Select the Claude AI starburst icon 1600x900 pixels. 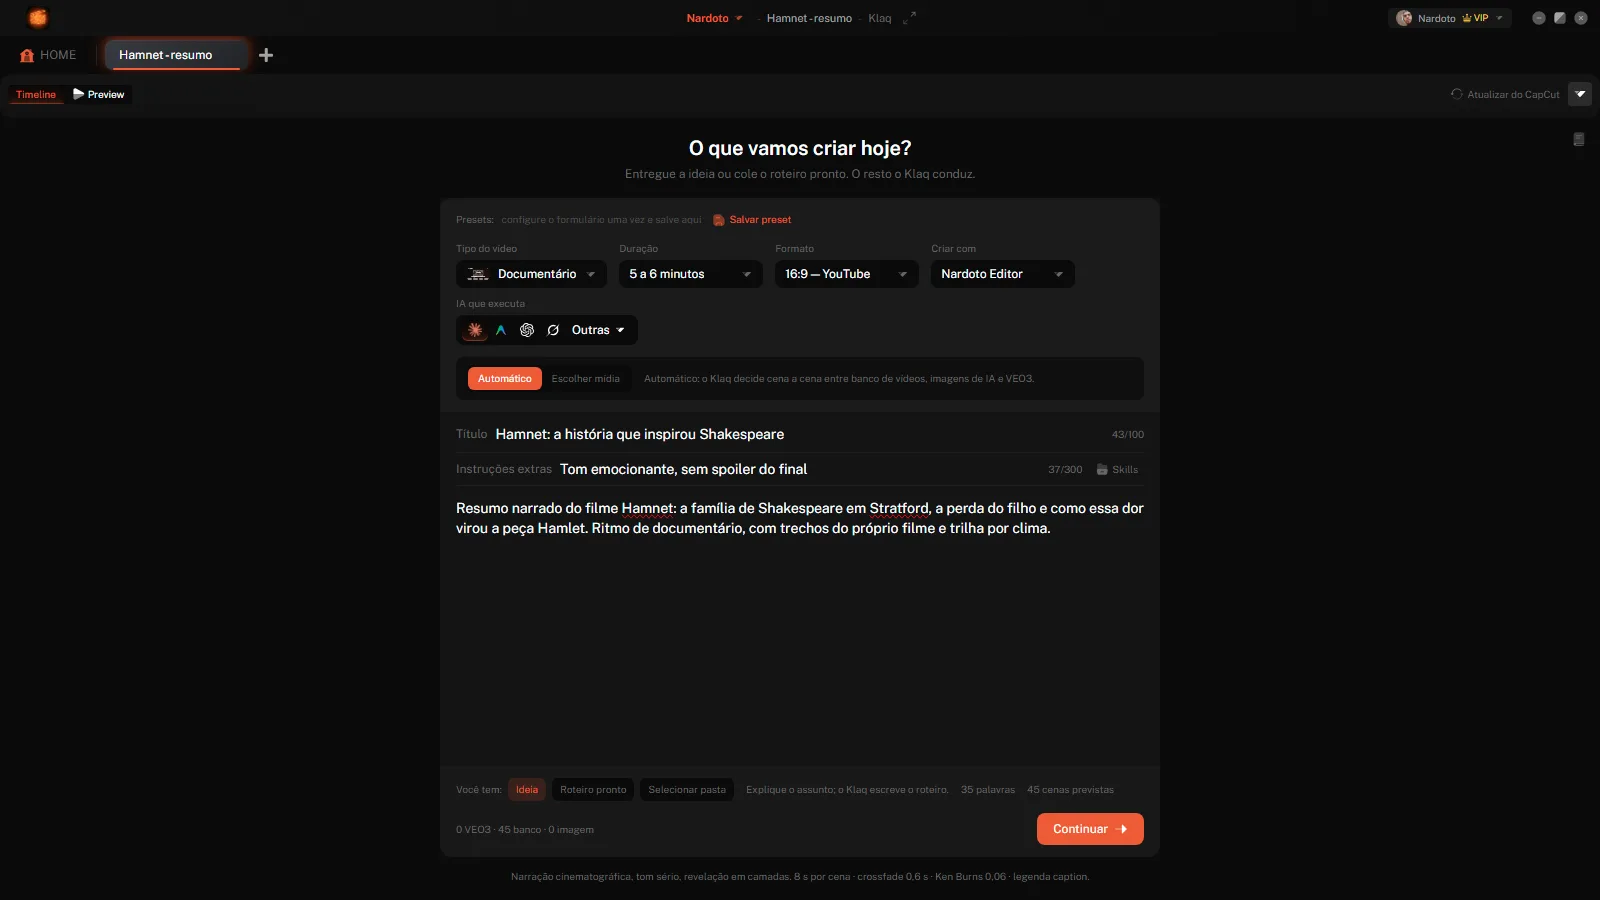475,330
